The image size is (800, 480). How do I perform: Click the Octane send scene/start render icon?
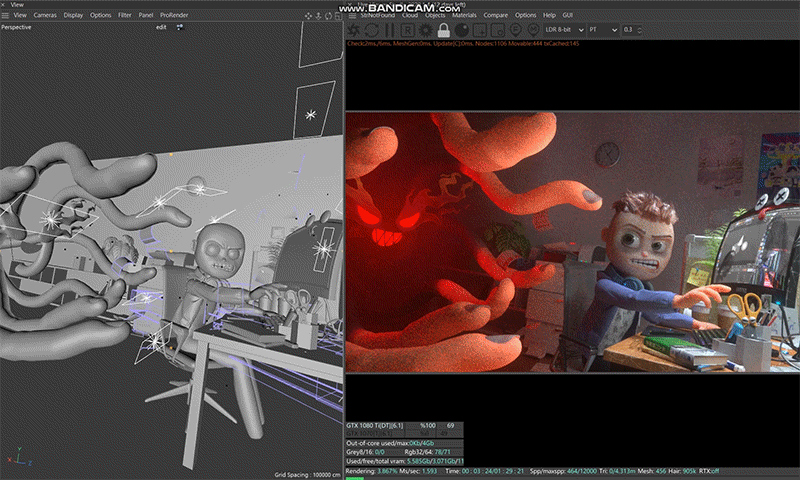[x=354, y=30]
